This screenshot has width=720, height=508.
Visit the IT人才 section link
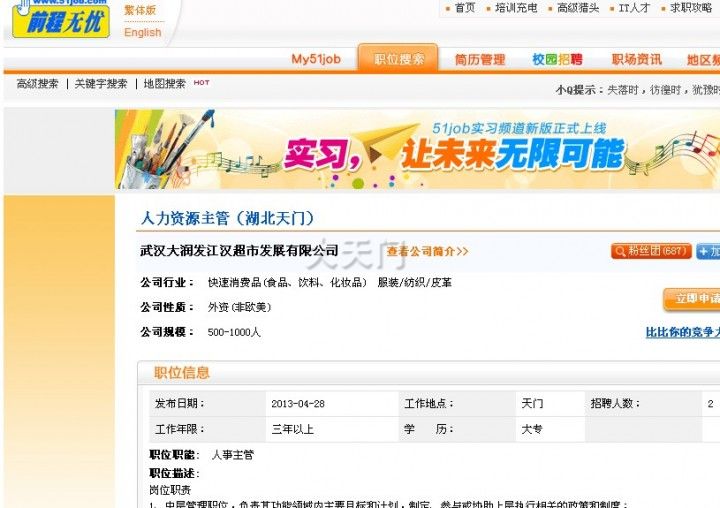634,8
